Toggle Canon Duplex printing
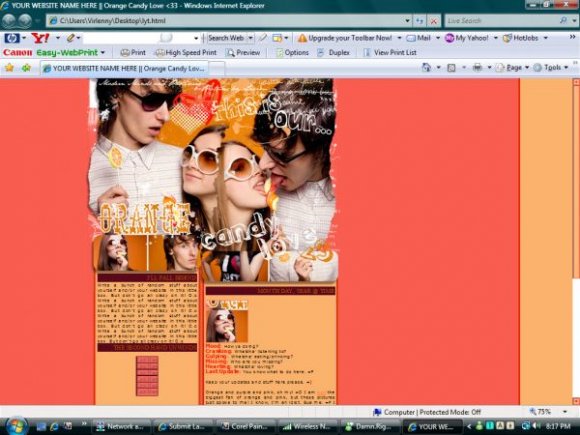This screenshot has width=580, height=435. pos(333,53)
